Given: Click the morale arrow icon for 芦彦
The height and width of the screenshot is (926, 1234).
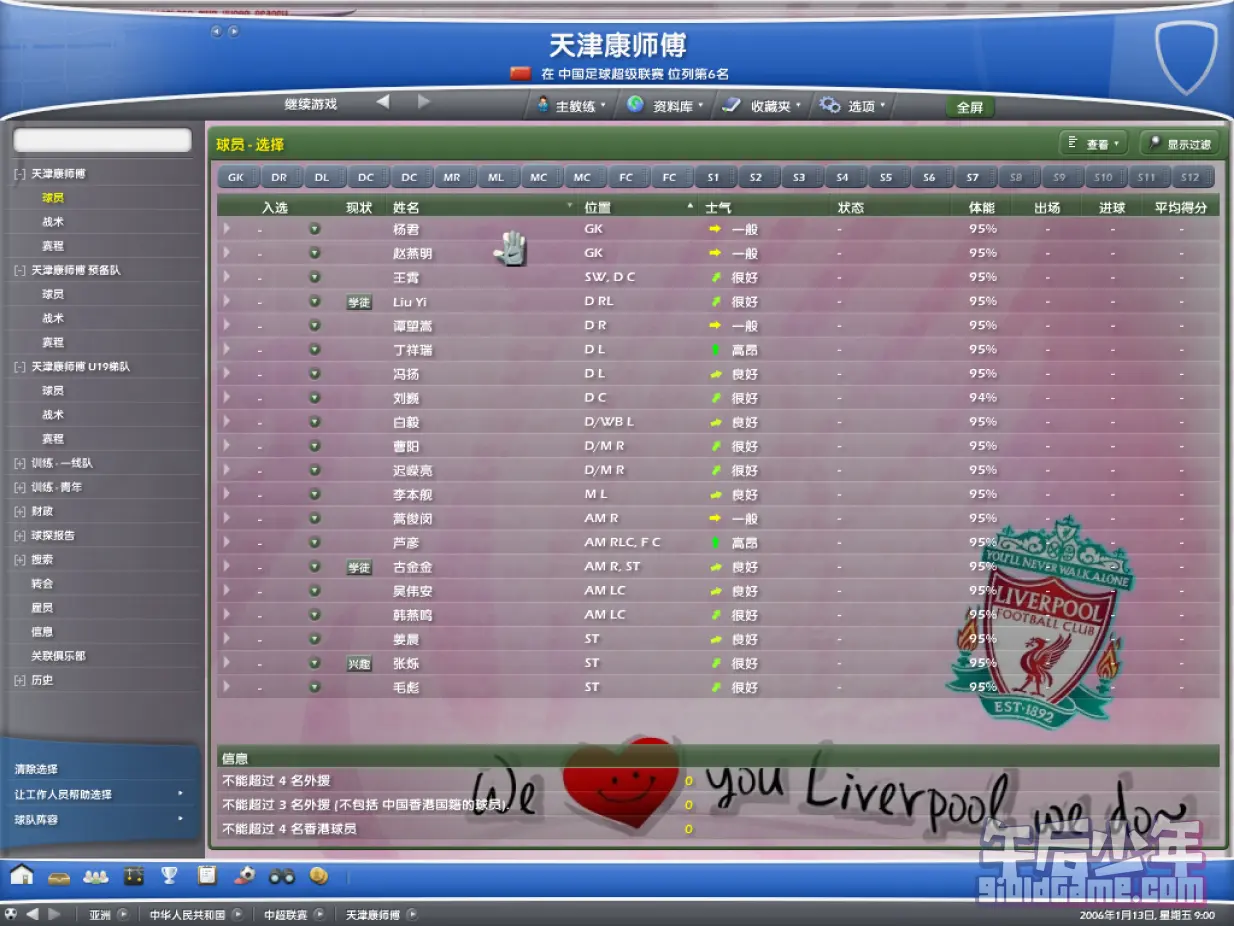Looking at the screenshot, I should 715,543.
